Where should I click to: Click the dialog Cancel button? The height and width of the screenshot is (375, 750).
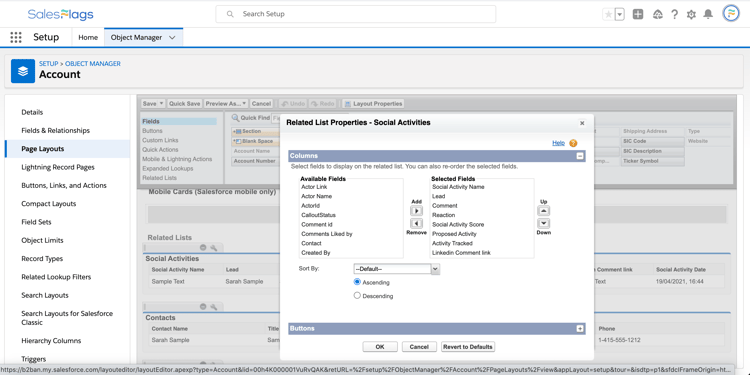tap(419, 347)
